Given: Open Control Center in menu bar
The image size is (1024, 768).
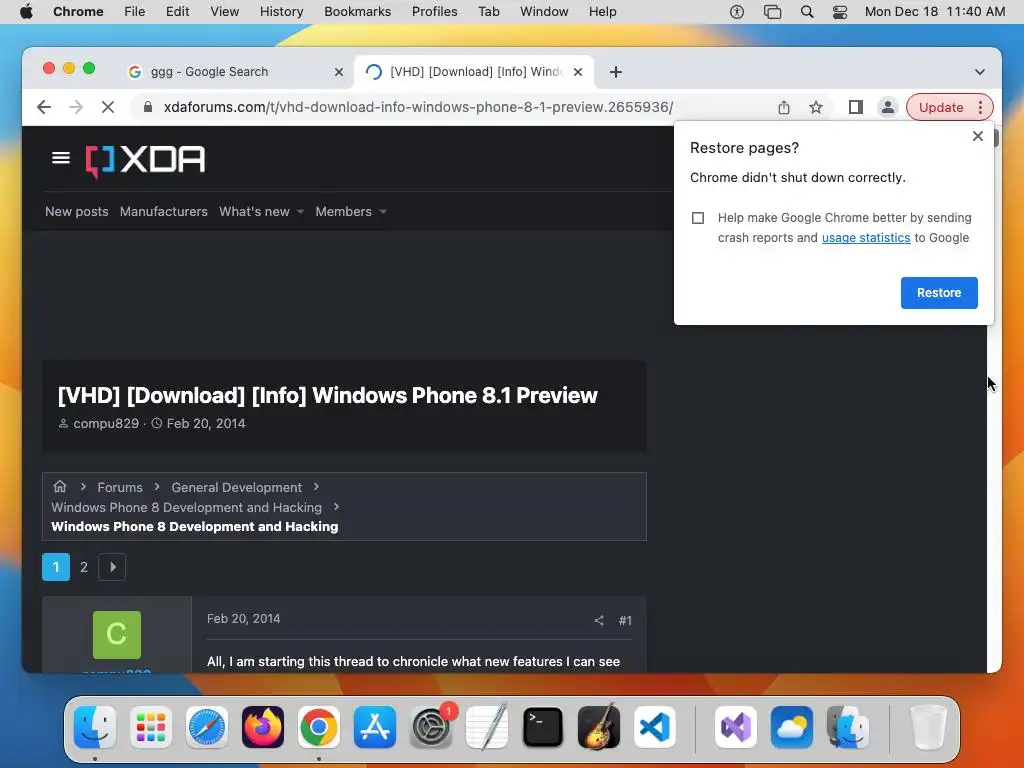Looking at the screenshot, I should (840, 12).
